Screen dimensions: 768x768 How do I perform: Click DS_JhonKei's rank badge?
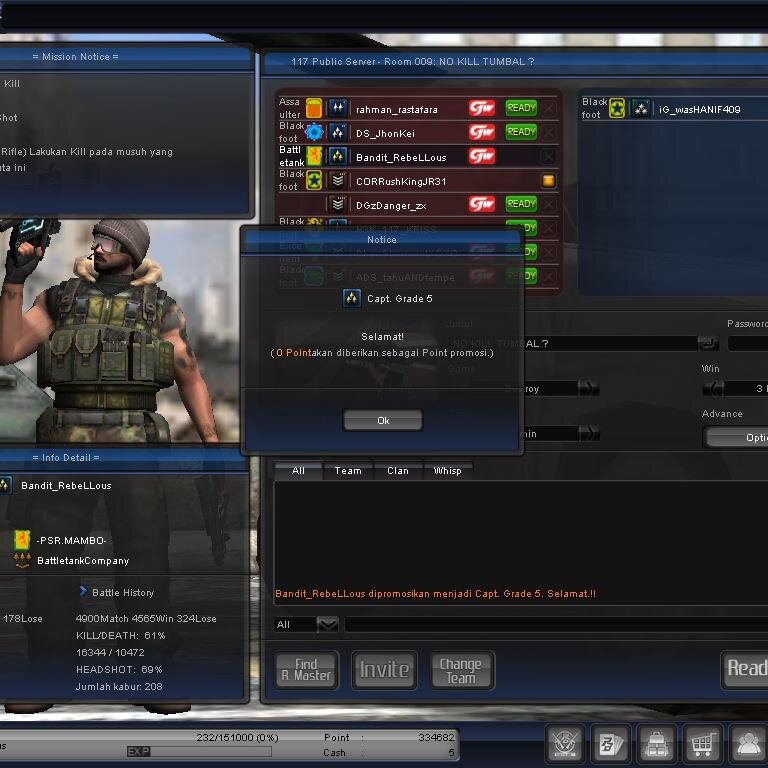(x=337, y=132)
